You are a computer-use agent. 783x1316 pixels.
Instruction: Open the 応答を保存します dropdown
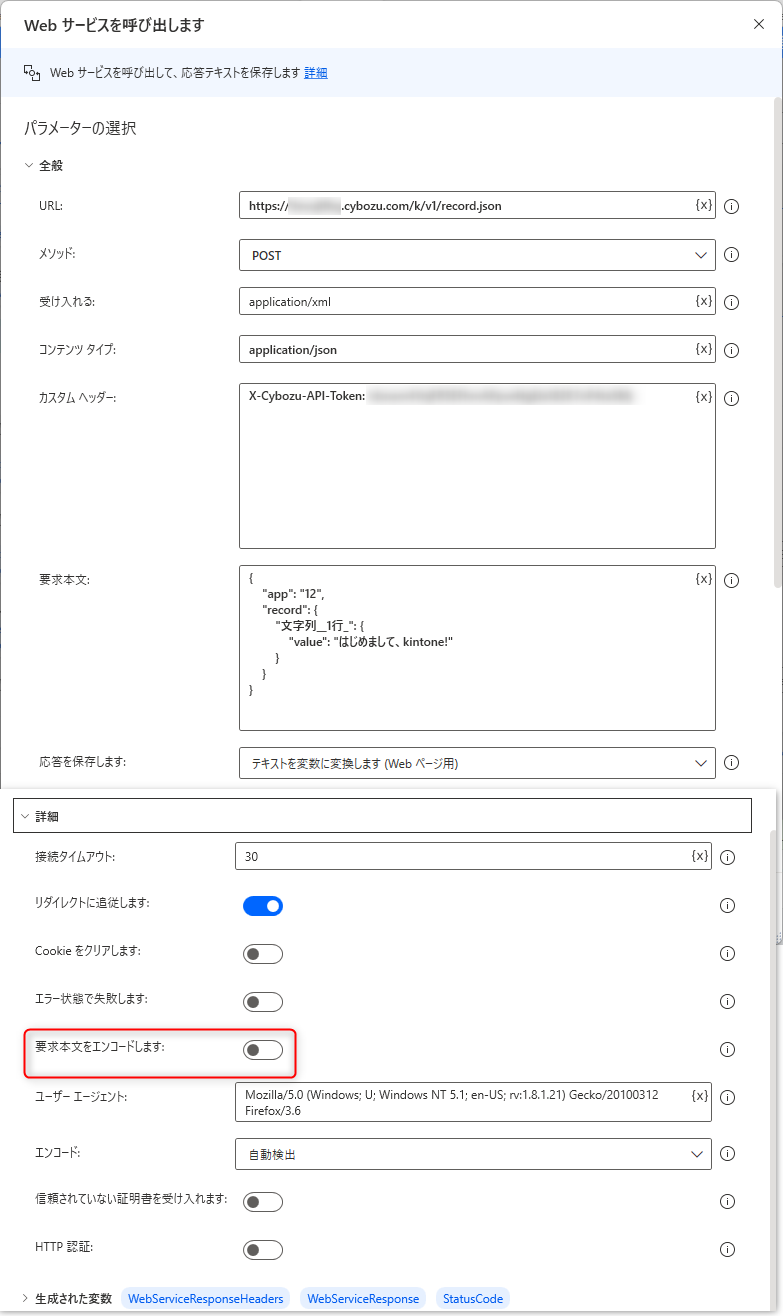(477, 763)
